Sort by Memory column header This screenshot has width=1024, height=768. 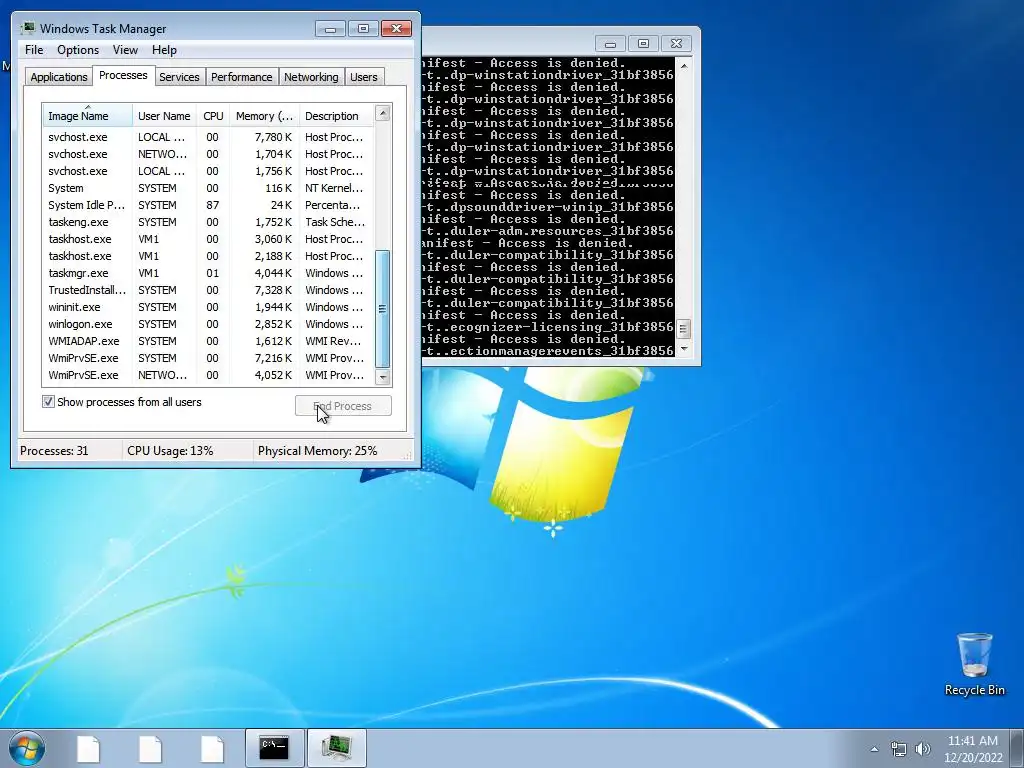point(264,116)
